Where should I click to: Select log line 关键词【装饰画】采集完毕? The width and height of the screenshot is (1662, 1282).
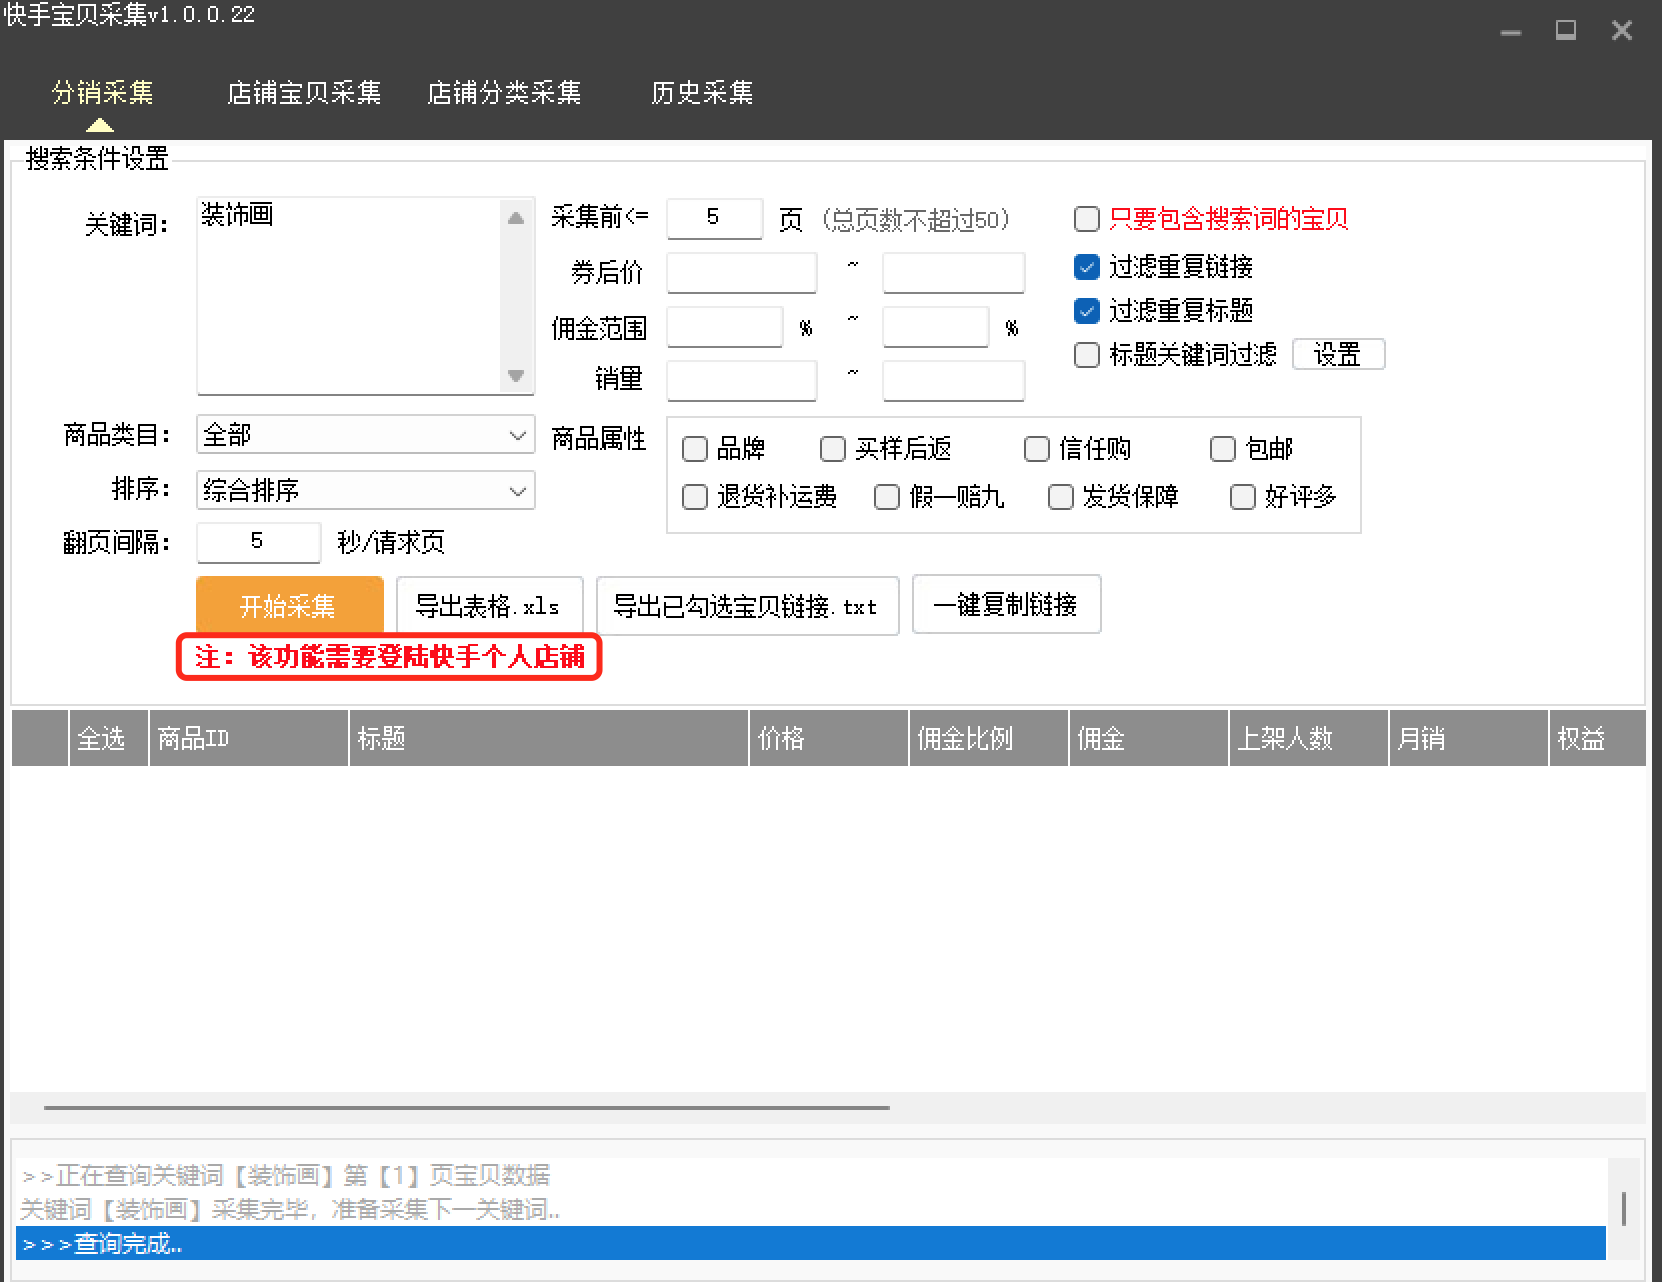point(810,1210)
